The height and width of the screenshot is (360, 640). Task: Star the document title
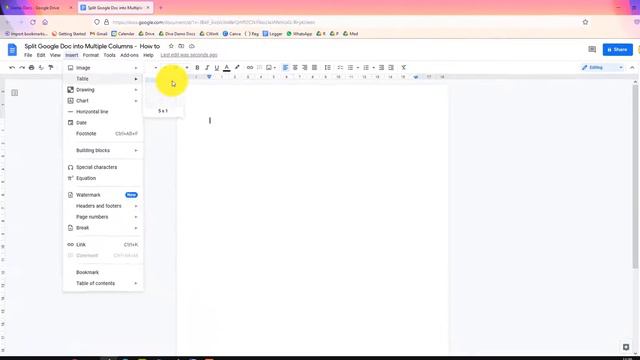(171, 46)
